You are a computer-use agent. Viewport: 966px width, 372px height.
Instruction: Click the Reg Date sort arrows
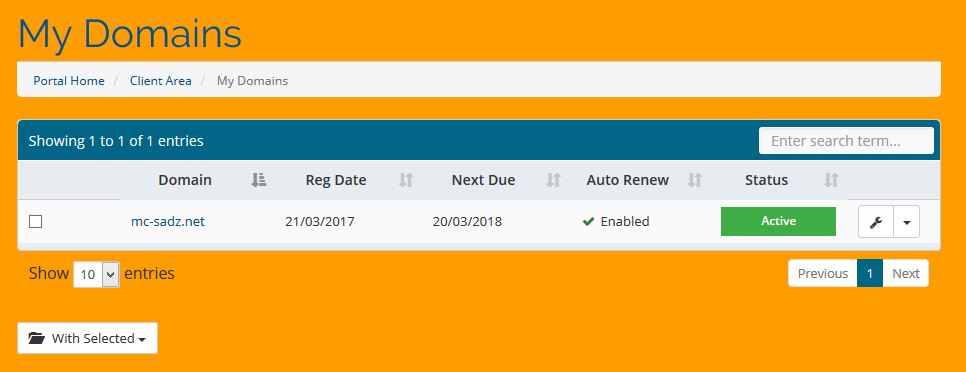click(405, 180)
